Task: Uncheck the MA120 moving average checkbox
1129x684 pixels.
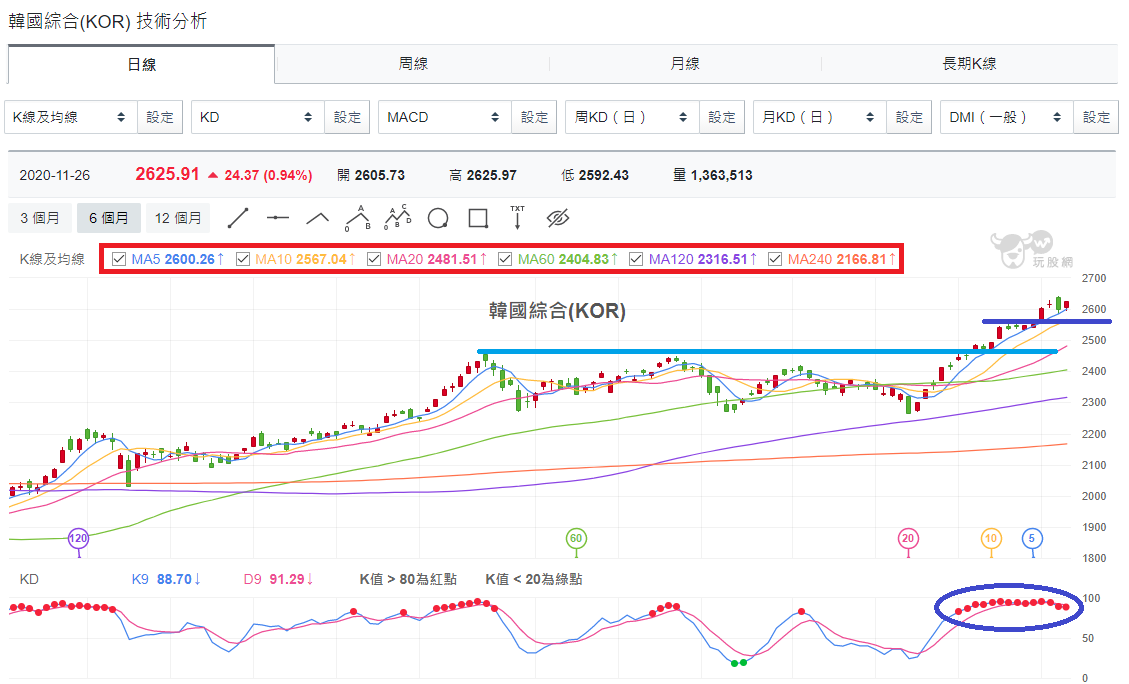Action: pos(636,259)
